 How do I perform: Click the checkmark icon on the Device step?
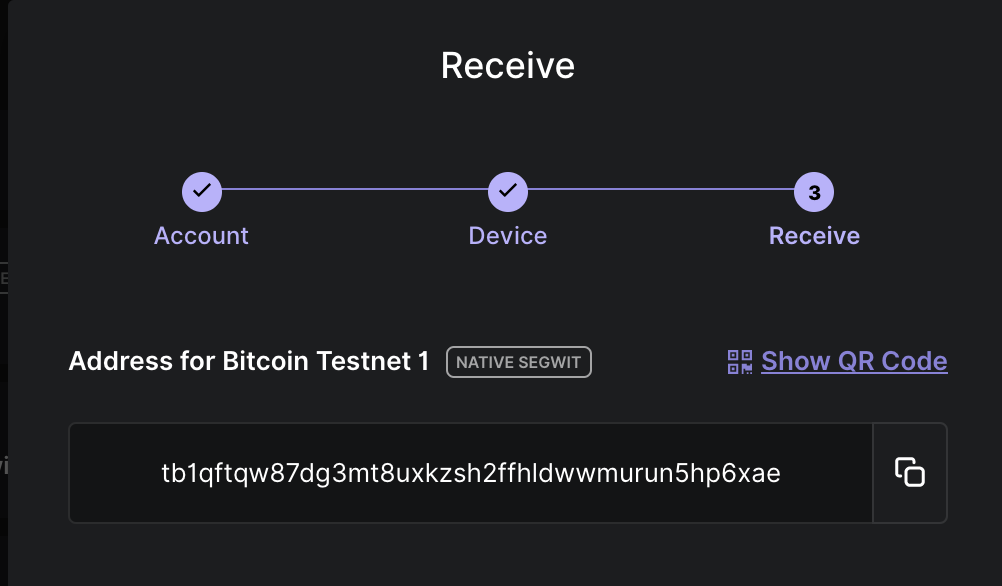pyautogui.click(x=507, y=190)
